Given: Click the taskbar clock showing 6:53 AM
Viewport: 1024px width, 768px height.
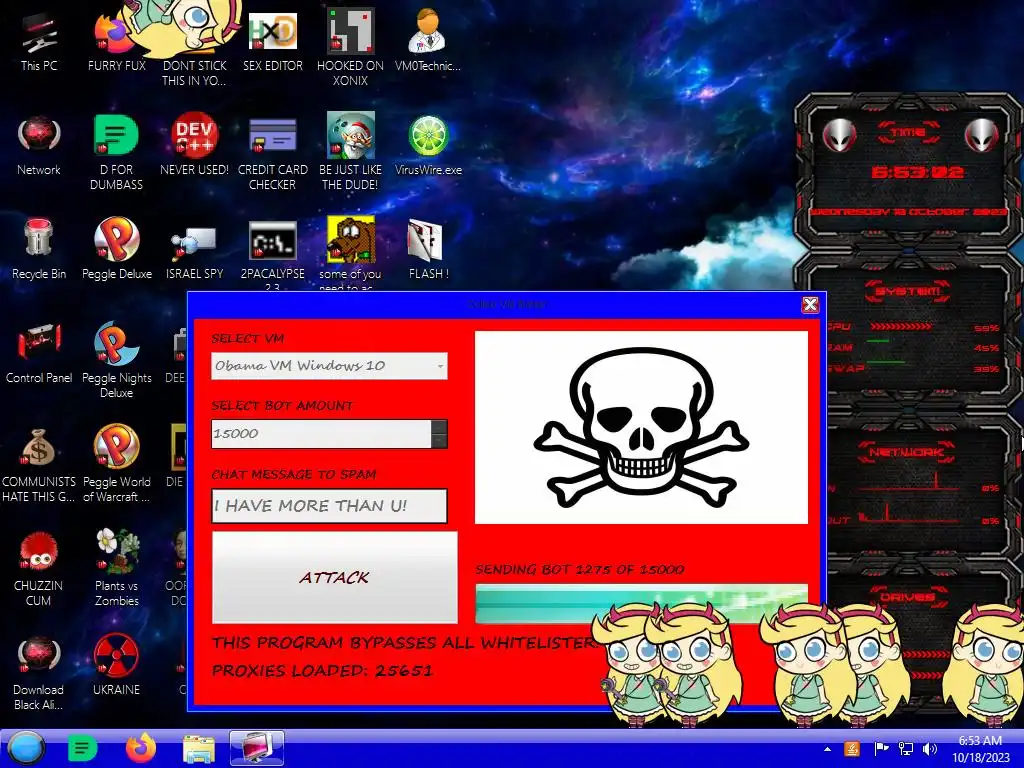Looking at the screenshot, I should click(x=980, y=749).
